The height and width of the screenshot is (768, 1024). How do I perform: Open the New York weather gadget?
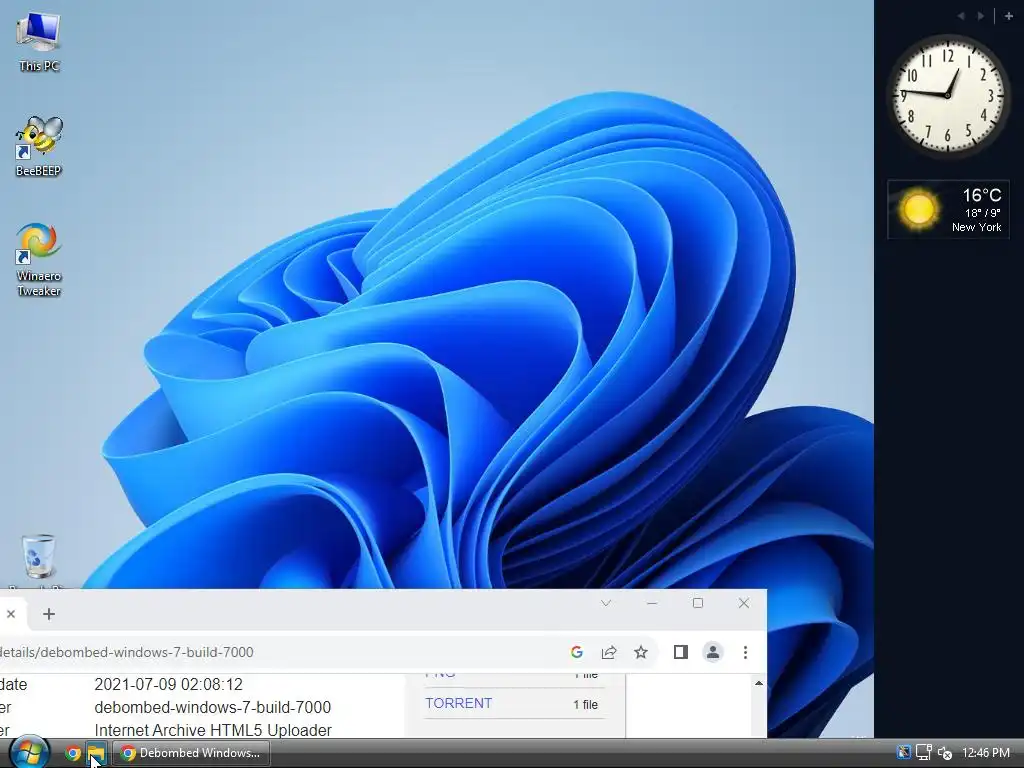tap(948, 210)
